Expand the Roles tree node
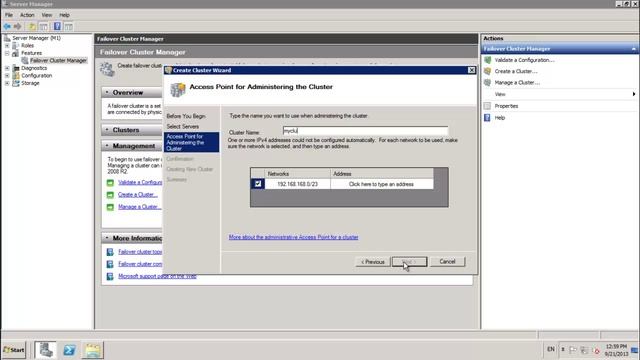The width and height of the screenshot is (640, 360). pos(7,45)
